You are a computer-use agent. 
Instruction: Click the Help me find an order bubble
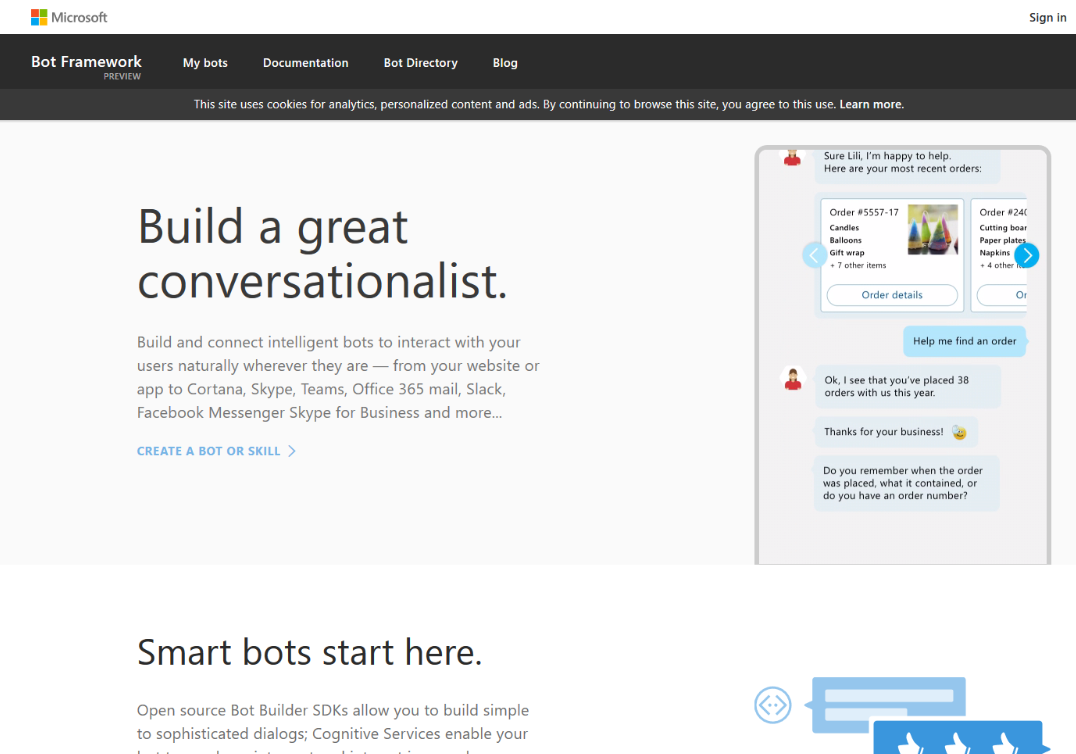[964, 341]
